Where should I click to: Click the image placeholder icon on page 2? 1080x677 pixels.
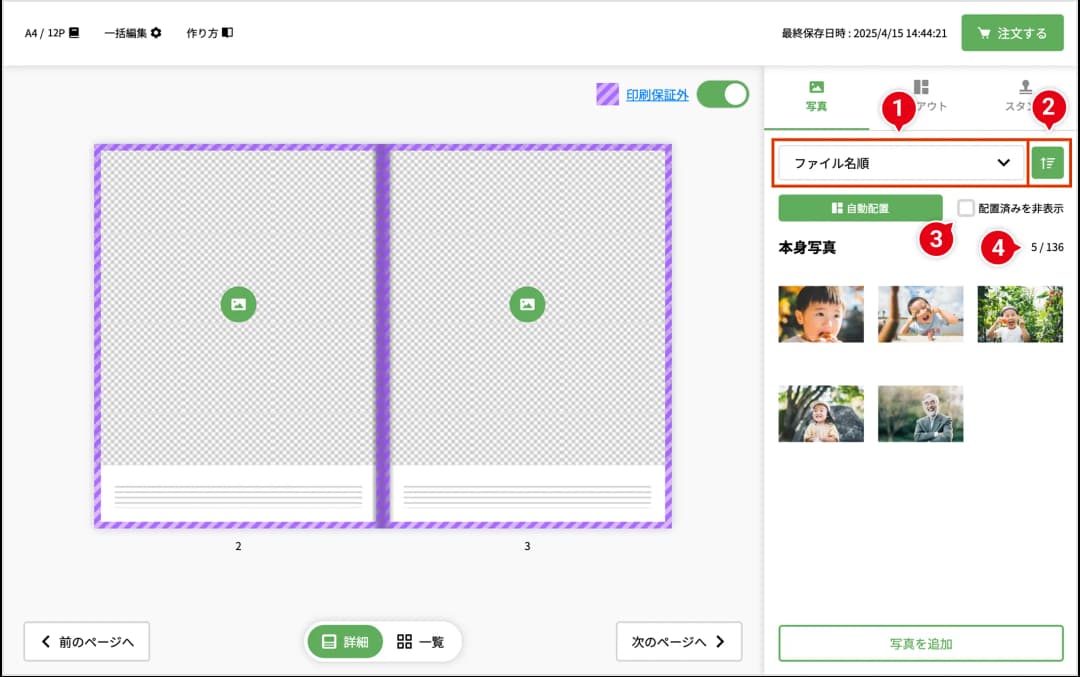coord(238,304)
